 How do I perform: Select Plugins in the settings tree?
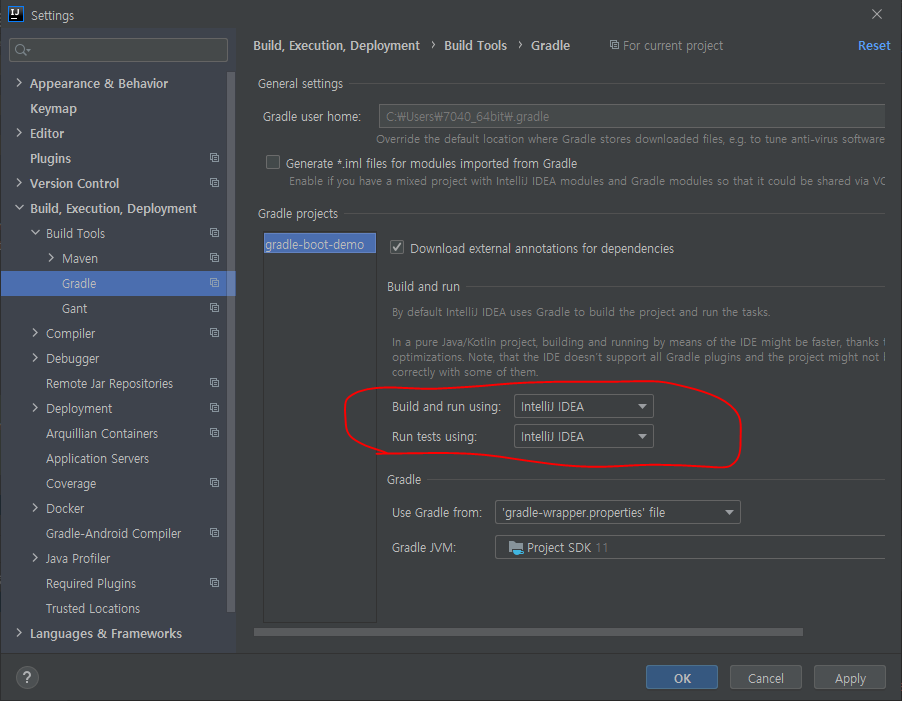[51, 158]
